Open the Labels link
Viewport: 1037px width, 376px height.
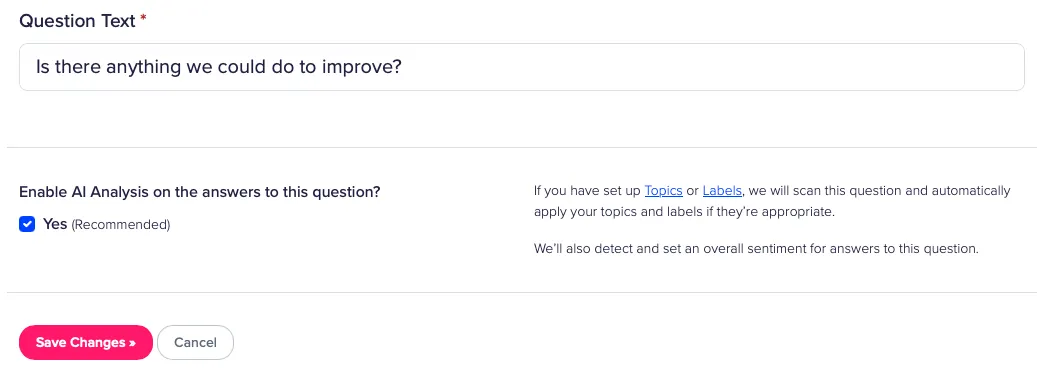pyautogui.click(x=722, y=191)
